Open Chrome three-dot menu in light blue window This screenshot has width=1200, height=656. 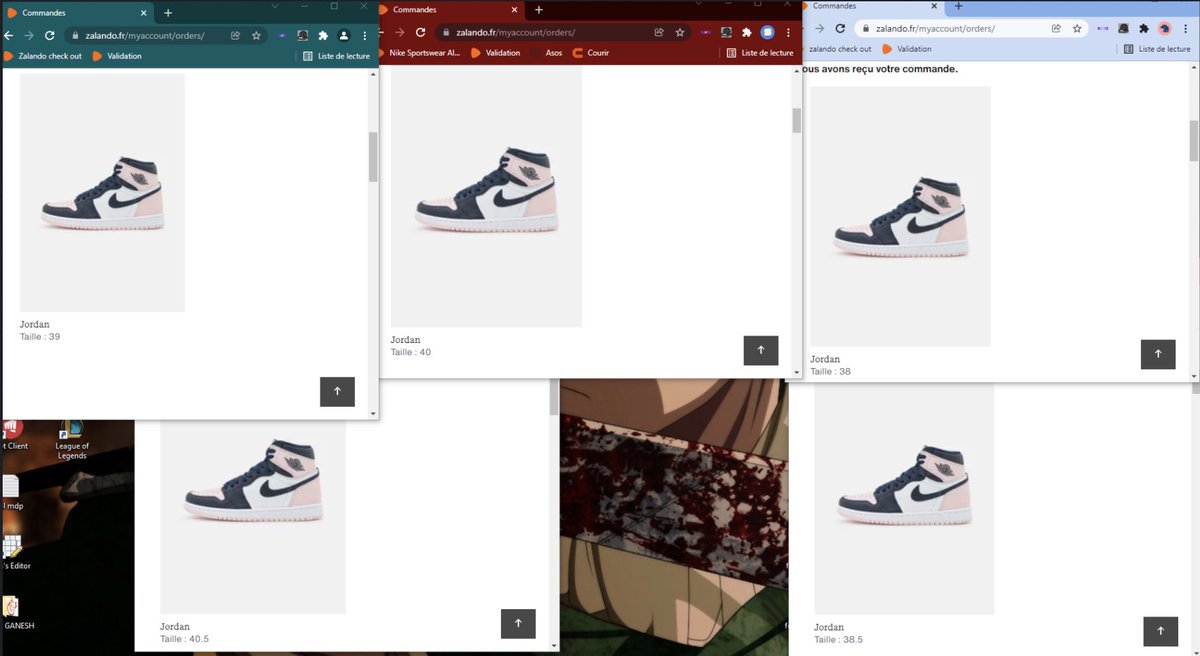[x=1185, y=28]
